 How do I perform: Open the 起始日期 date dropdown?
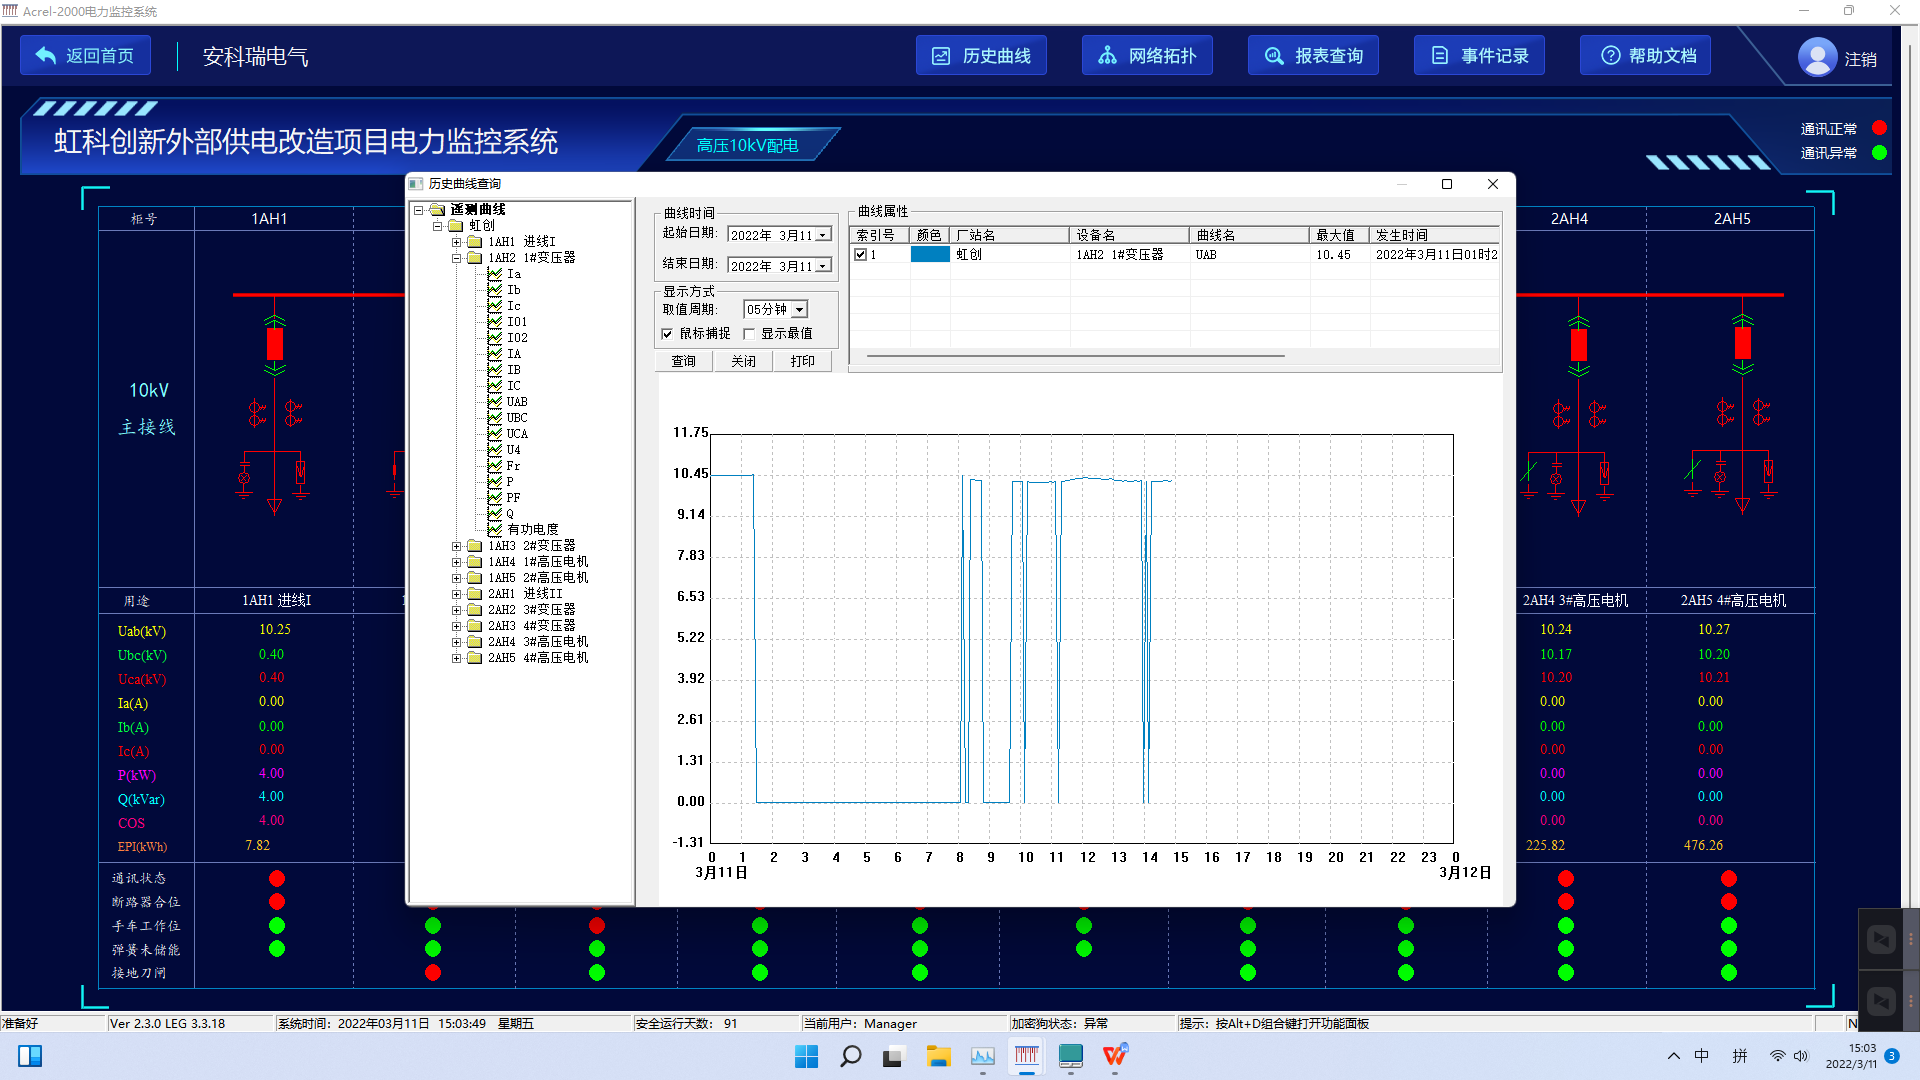[823, 235]
